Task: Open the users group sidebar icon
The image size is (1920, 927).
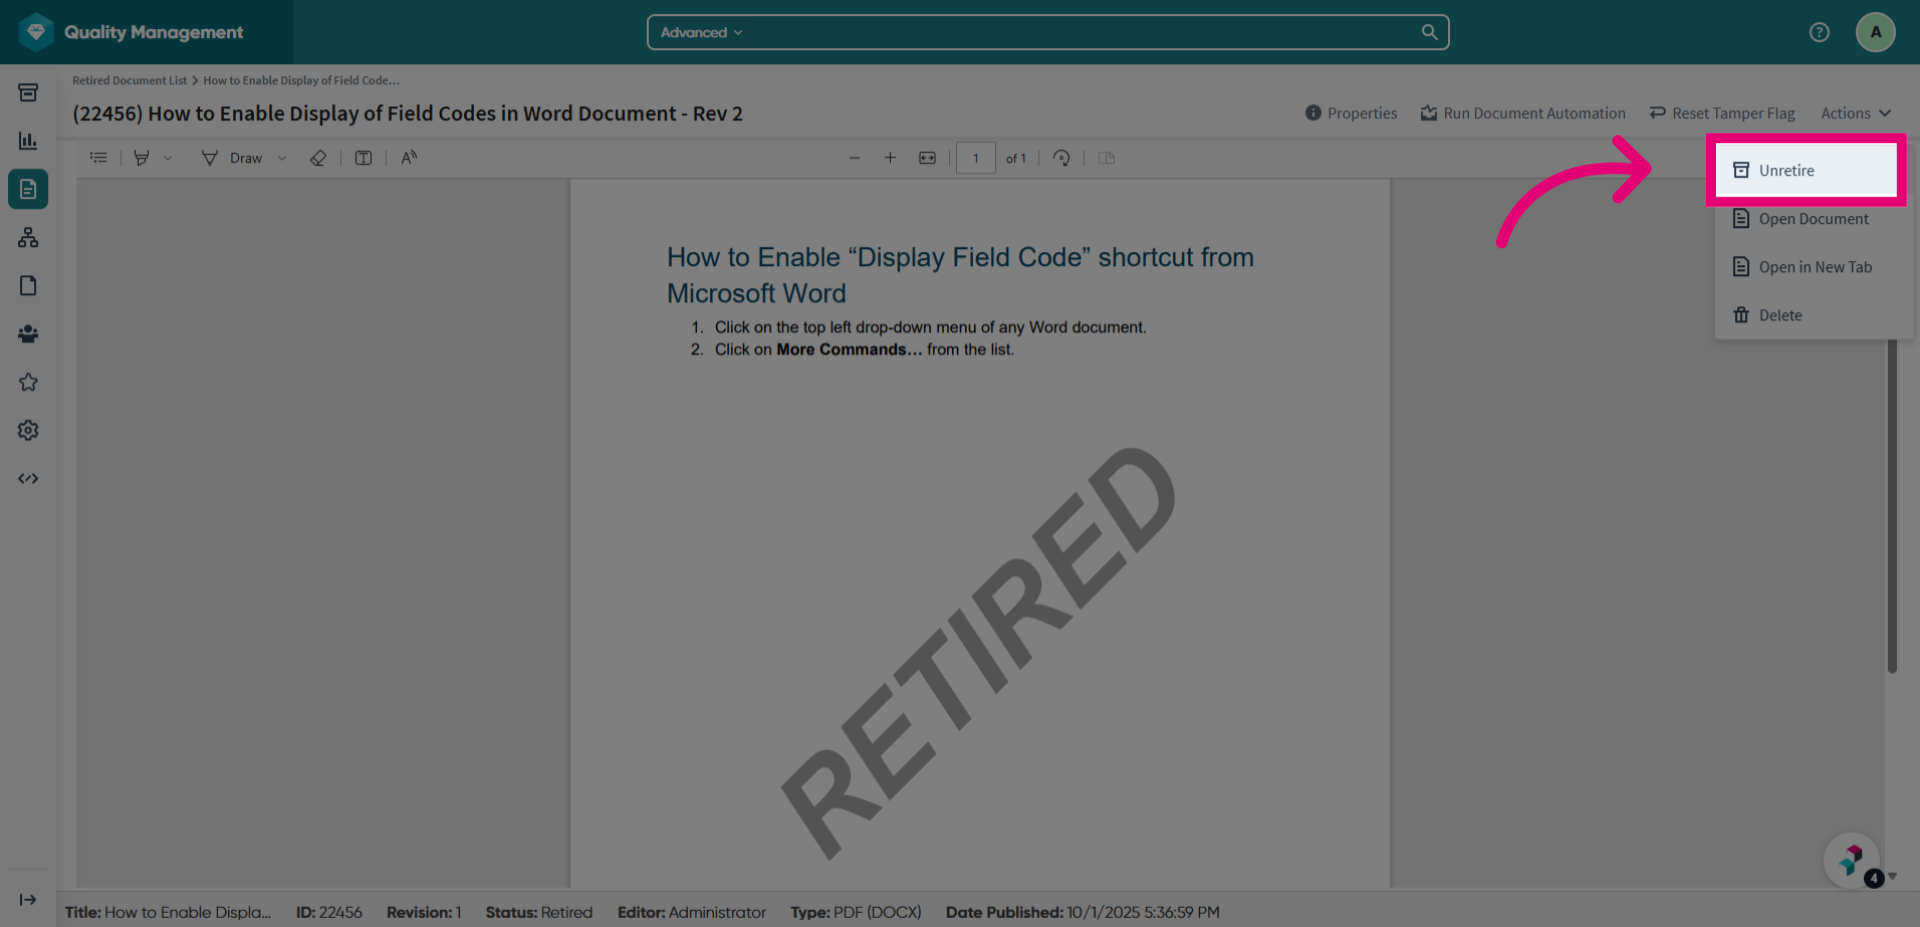Action: pos(28,334)
